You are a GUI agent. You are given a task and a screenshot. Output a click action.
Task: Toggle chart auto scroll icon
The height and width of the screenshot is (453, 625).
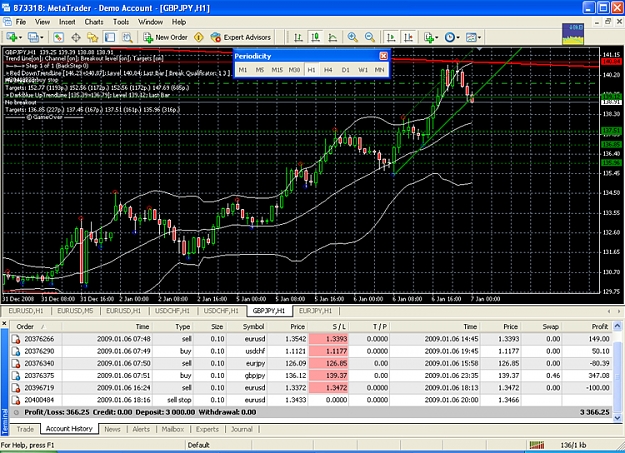point(391,37)
